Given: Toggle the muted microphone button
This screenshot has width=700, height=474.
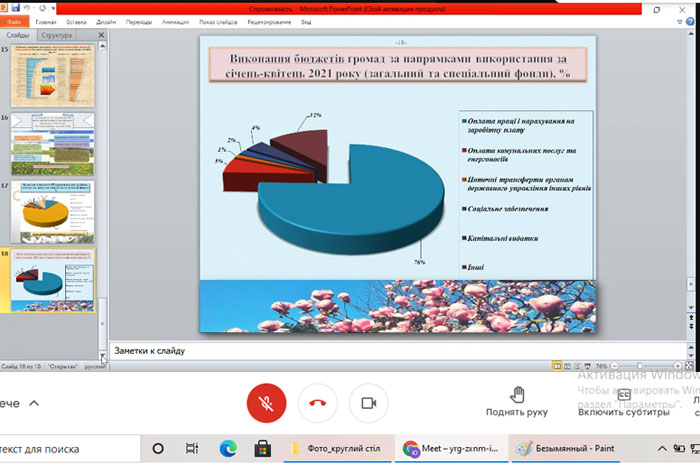Looking at the screenshot, I should click(x=267, y=403).
